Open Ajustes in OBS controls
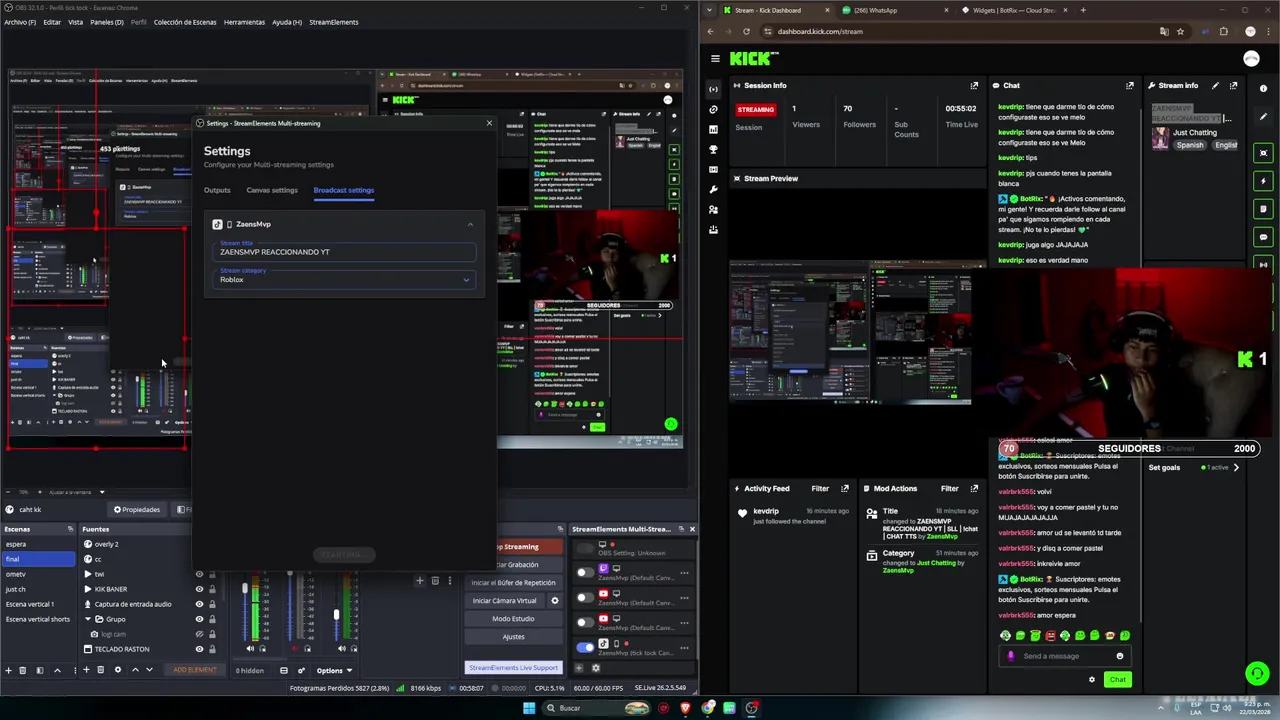Screen dimensions: 1280x720 [x=513, y=637]
